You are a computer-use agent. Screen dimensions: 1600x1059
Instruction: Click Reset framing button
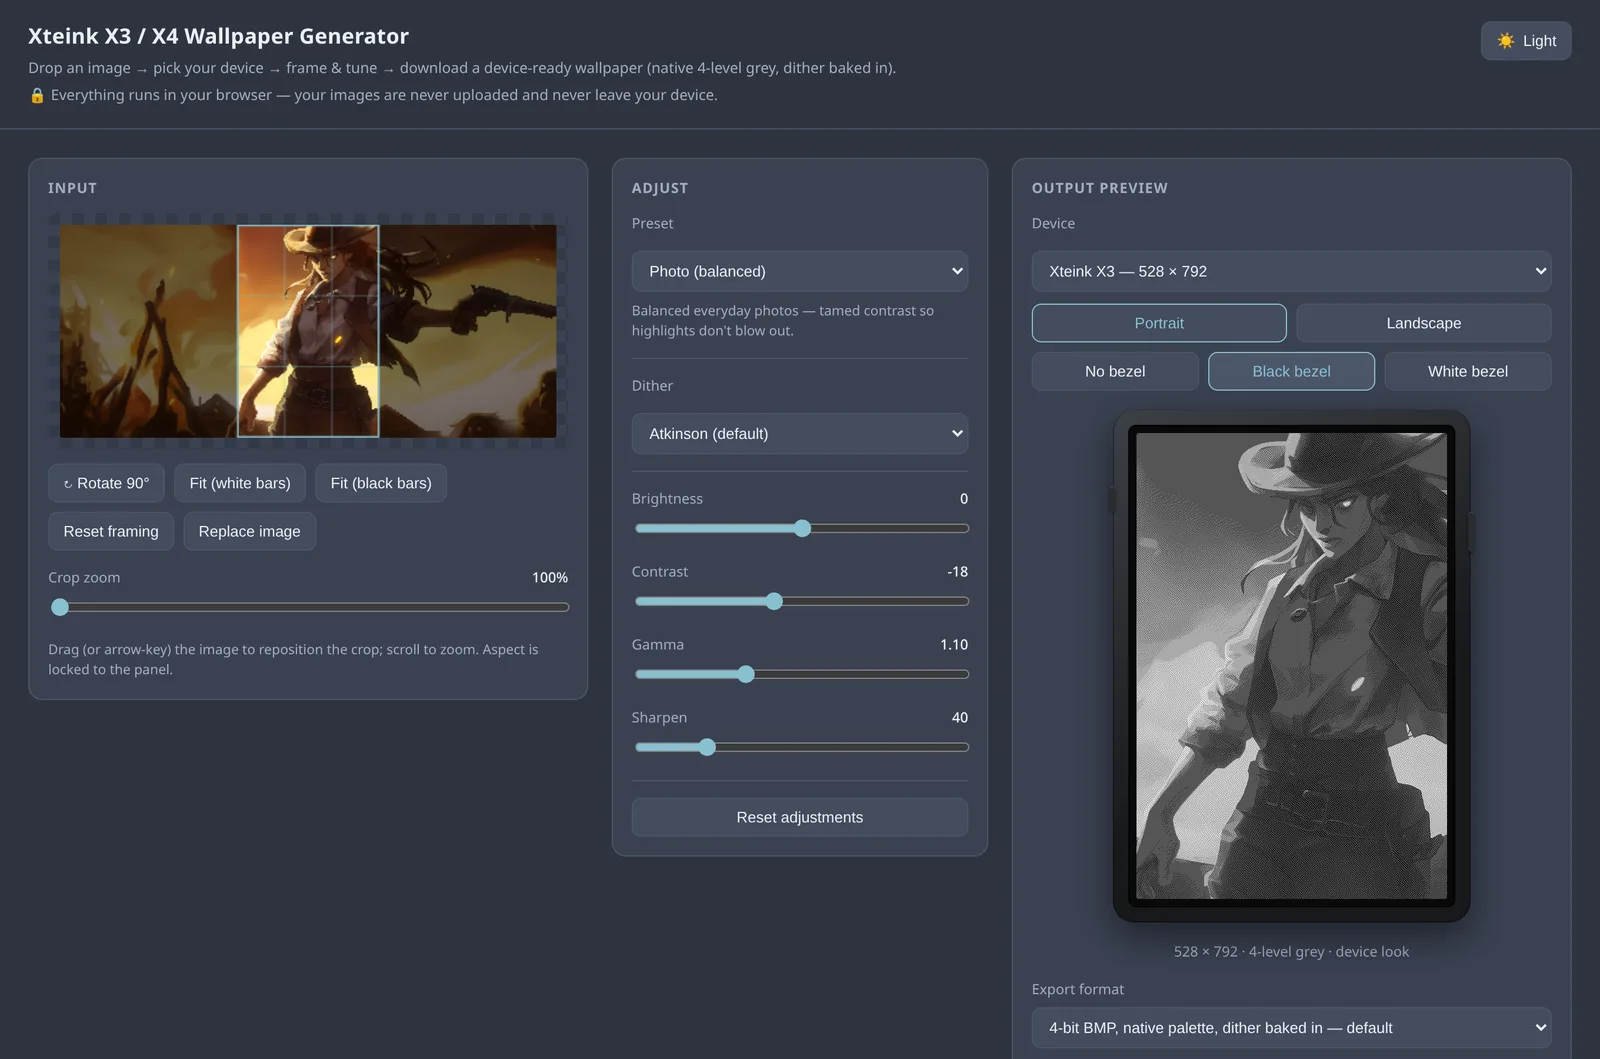(x=111, y=531)
